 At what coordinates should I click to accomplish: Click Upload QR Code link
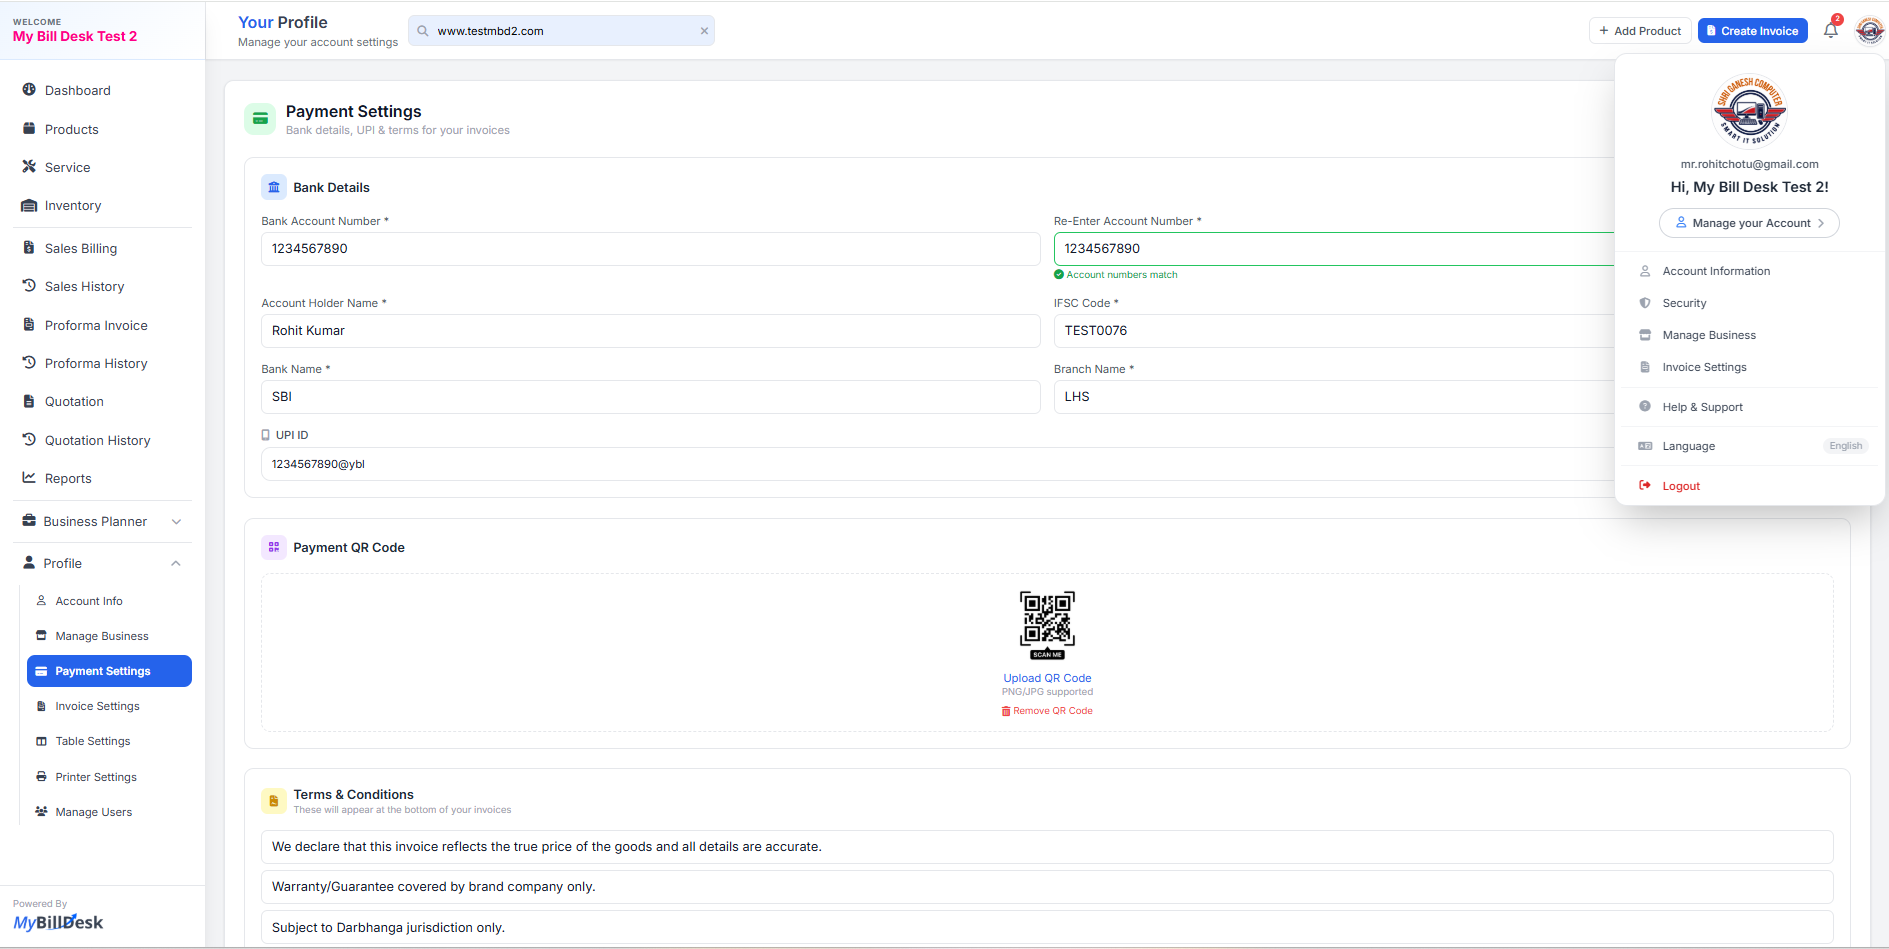[1047, 678]
